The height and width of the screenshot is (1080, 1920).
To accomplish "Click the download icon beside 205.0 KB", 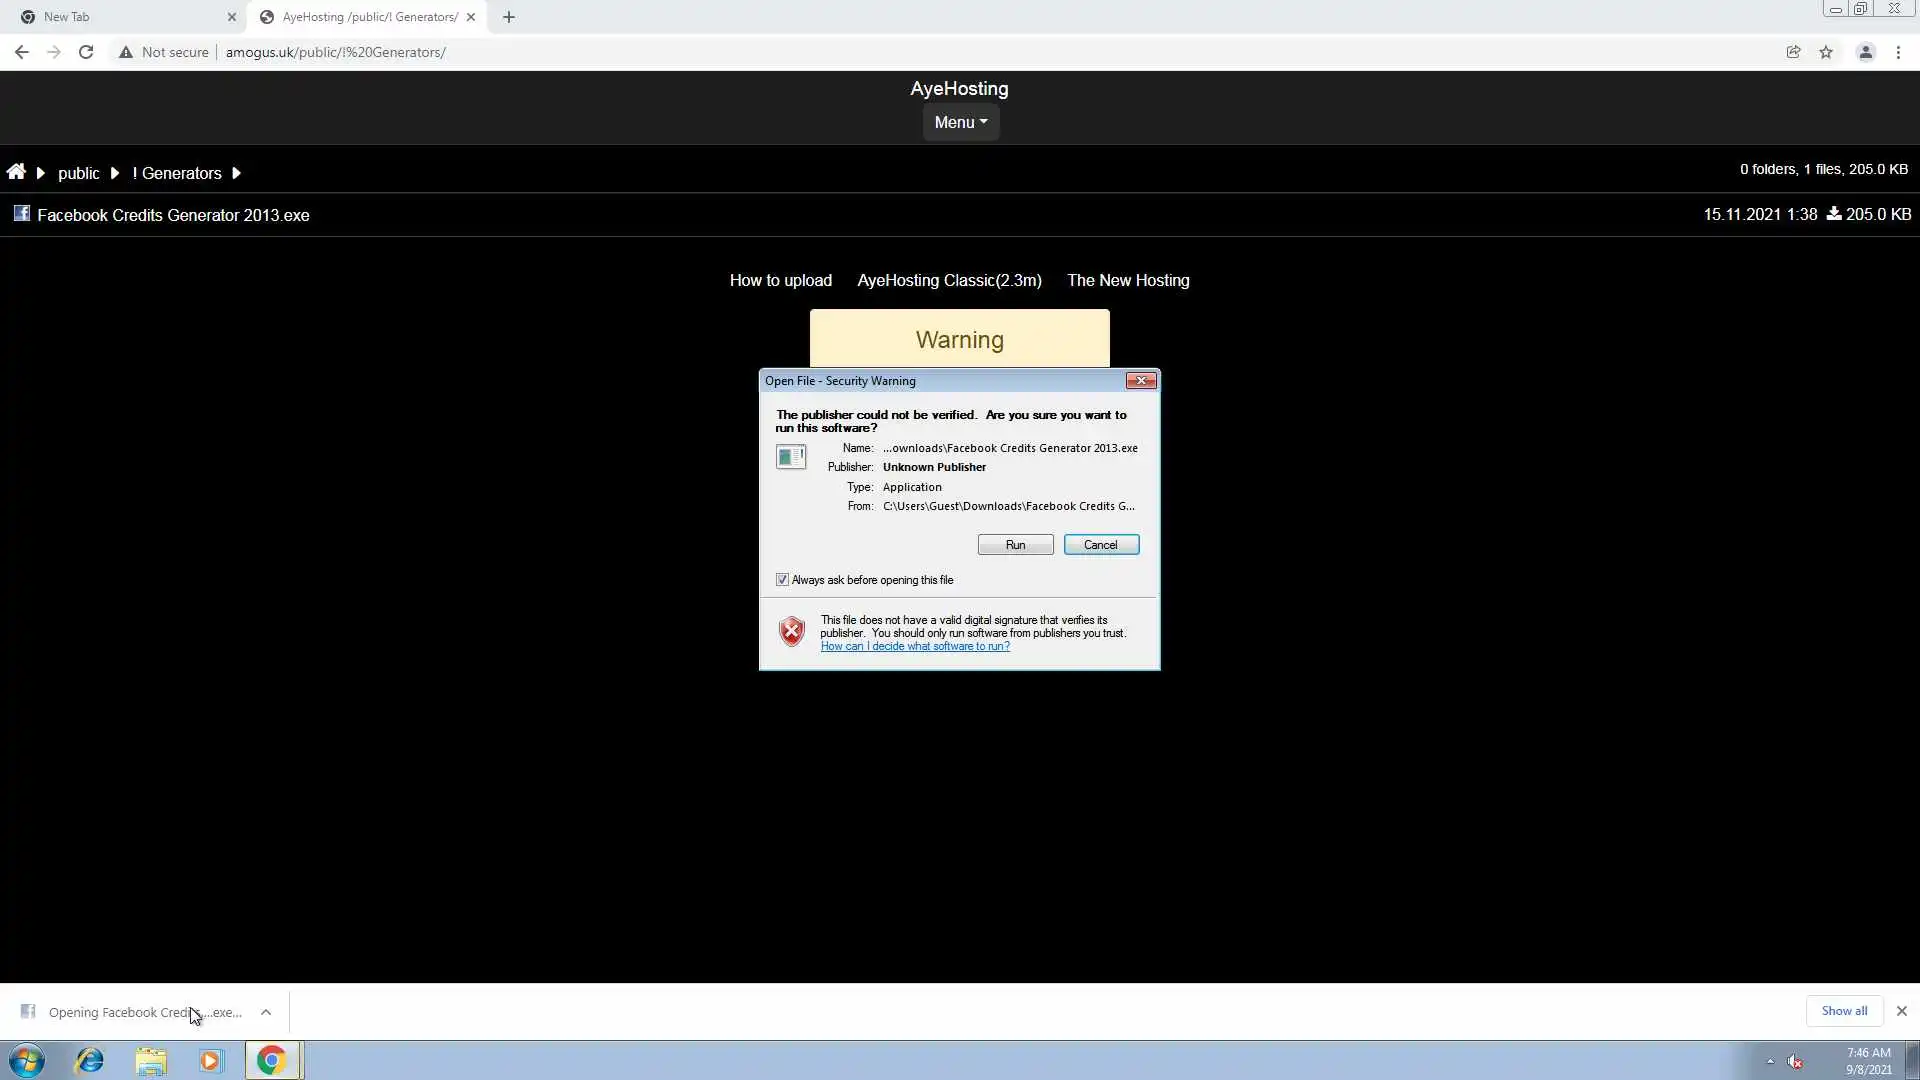I will 1834,214.
